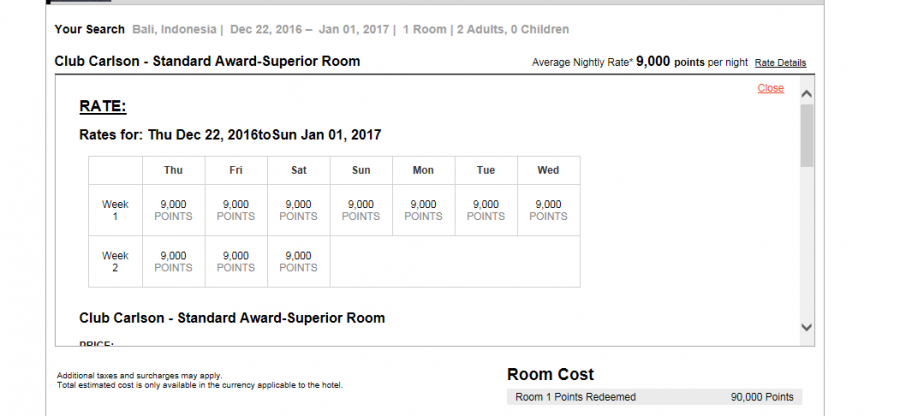Click the Tue column header
The height and width of the screenshot is (416, 900).
pyautogui.click(x=486, y=170)
